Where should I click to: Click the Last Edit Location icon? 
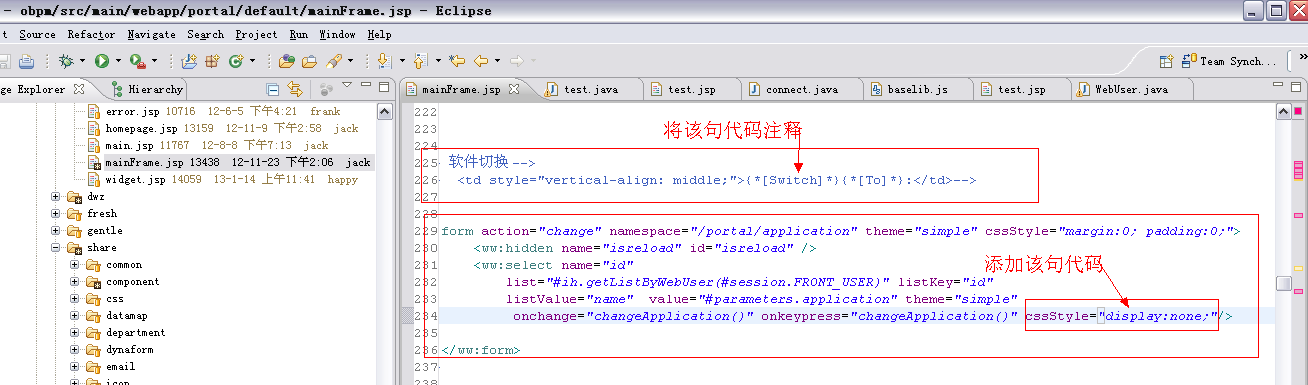tap(457, 61)
